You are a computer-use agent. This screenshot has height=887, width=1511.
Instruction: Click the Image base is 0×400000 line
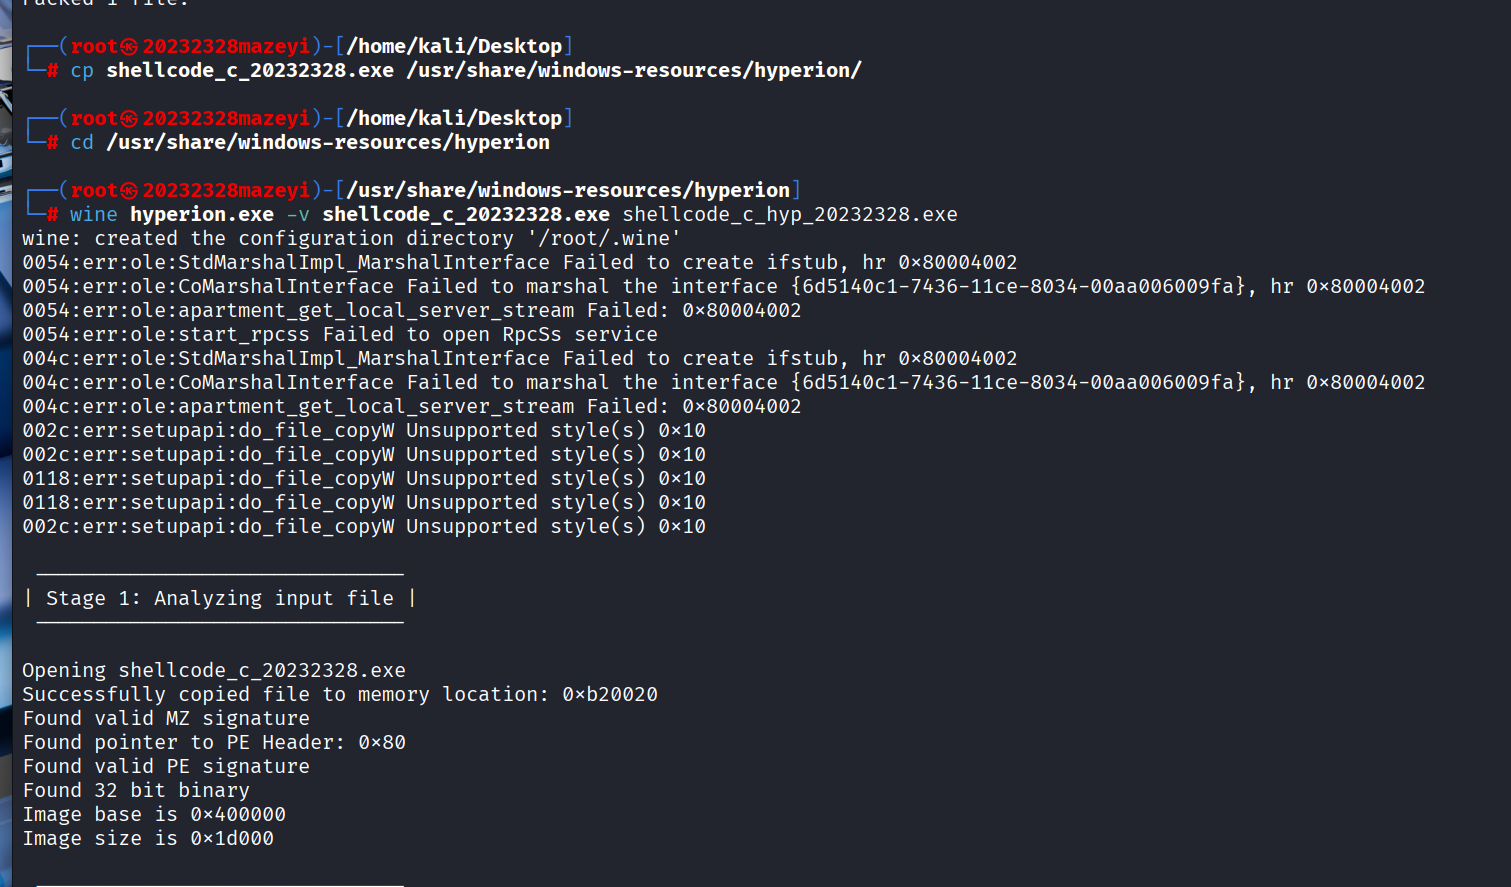(154, 815)
